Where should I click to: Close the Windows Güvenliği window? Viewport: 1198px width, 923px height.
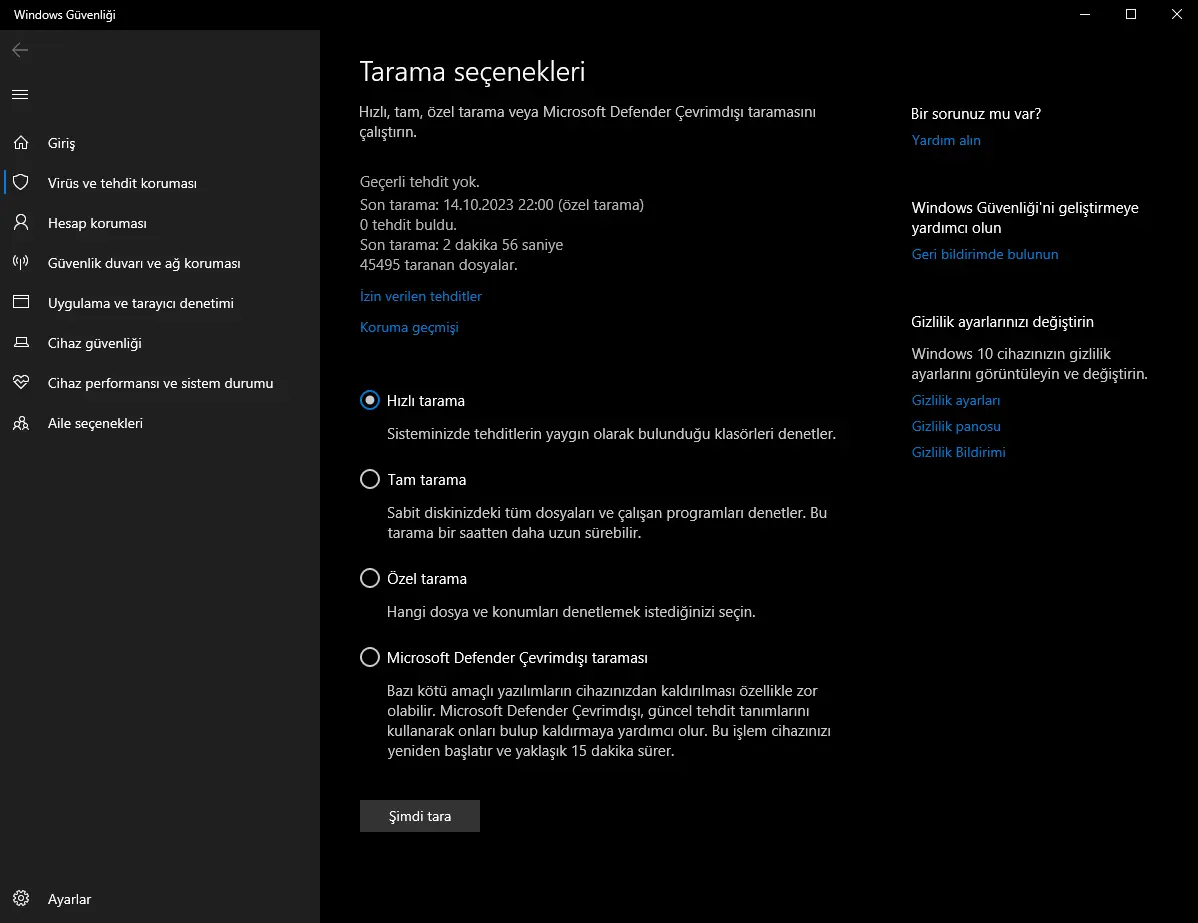1177,15
